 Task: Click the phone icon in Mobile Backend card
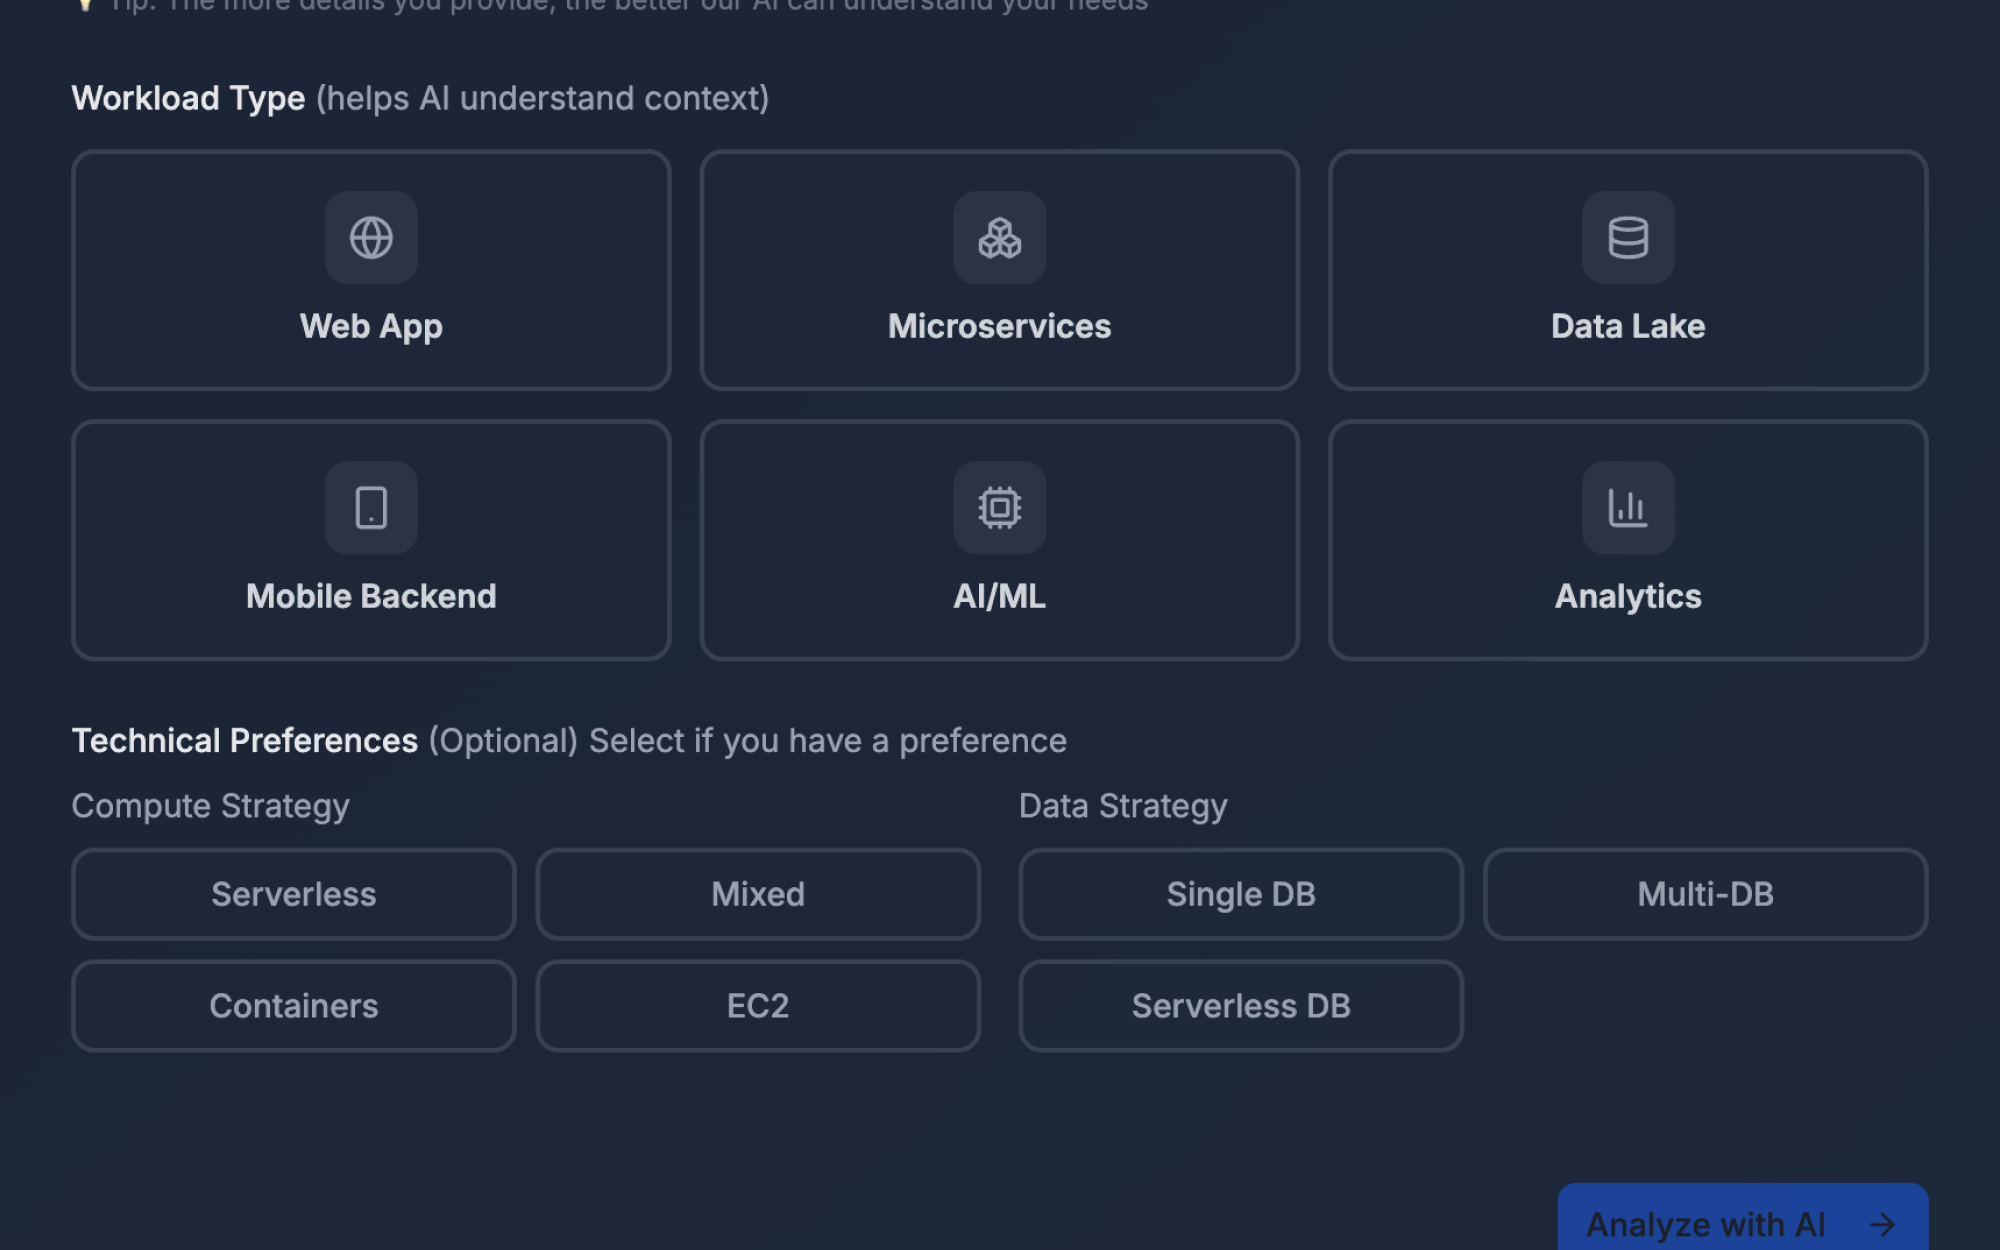click(x=371, y=508)
